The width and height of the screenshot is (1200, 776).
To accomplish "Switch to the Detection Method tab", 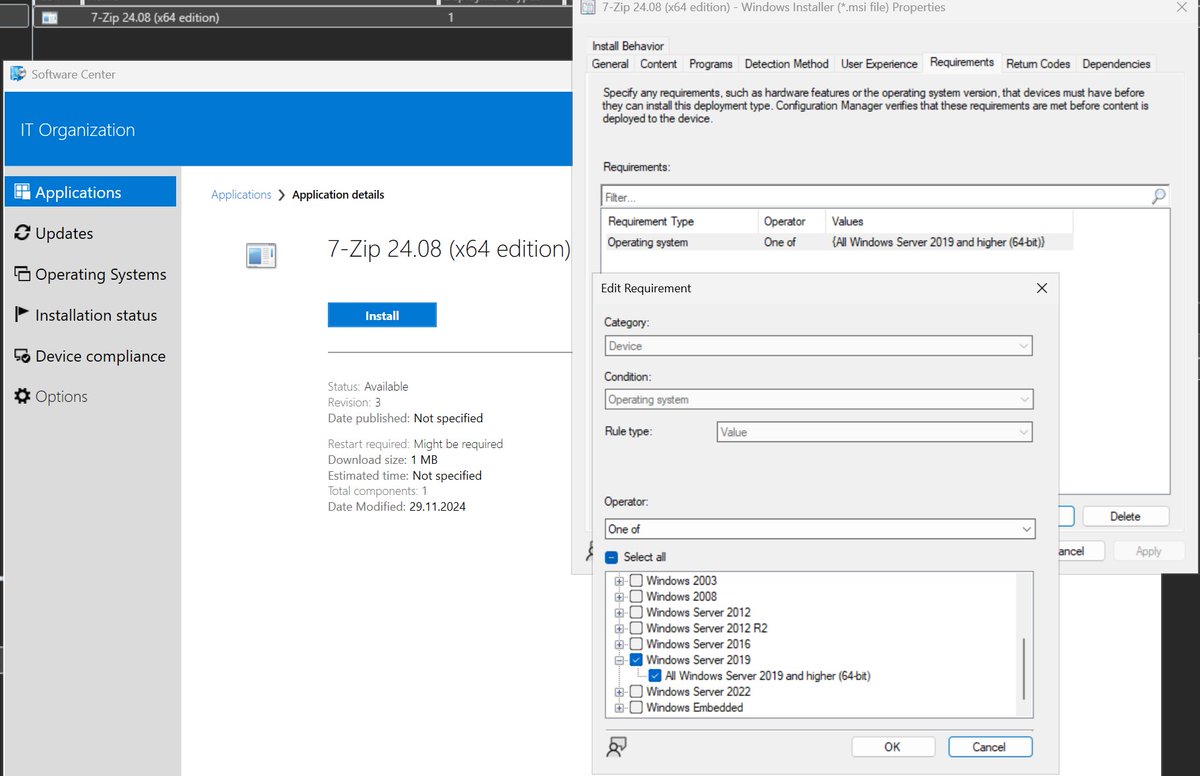I will click(787, 64).
